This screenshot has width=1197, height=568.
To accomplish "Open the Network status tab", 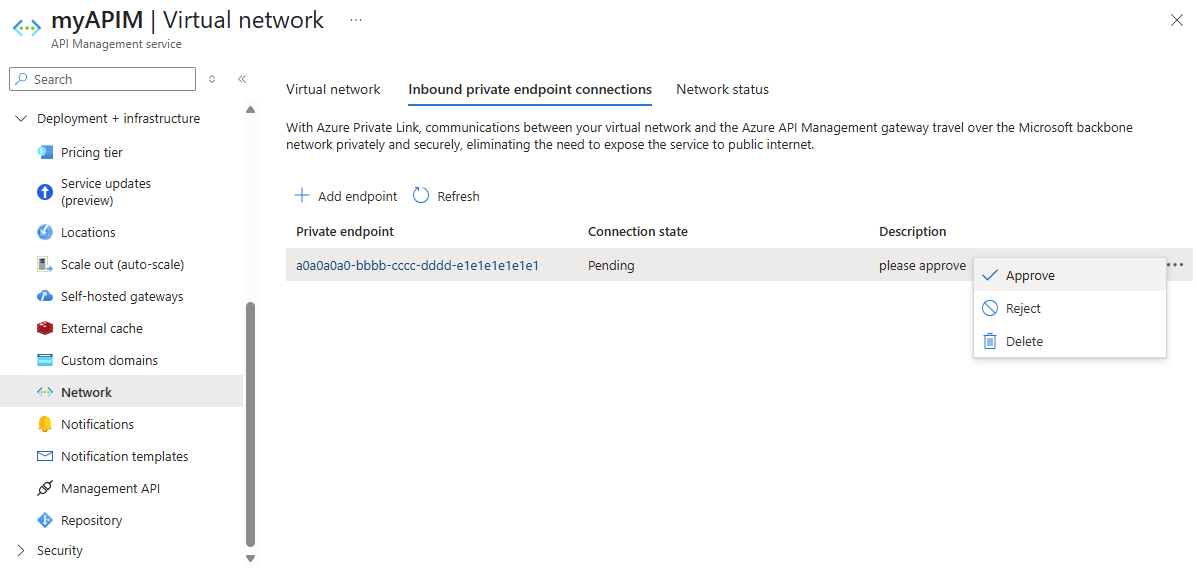I will [722, 89].
